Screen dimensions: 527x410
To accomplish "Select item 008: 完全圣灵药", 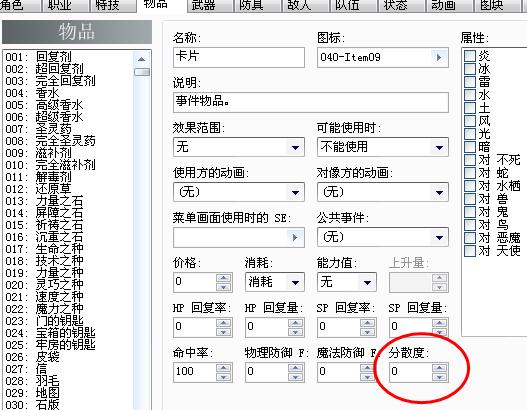I will pyautogui.click(x=68, y=141).
